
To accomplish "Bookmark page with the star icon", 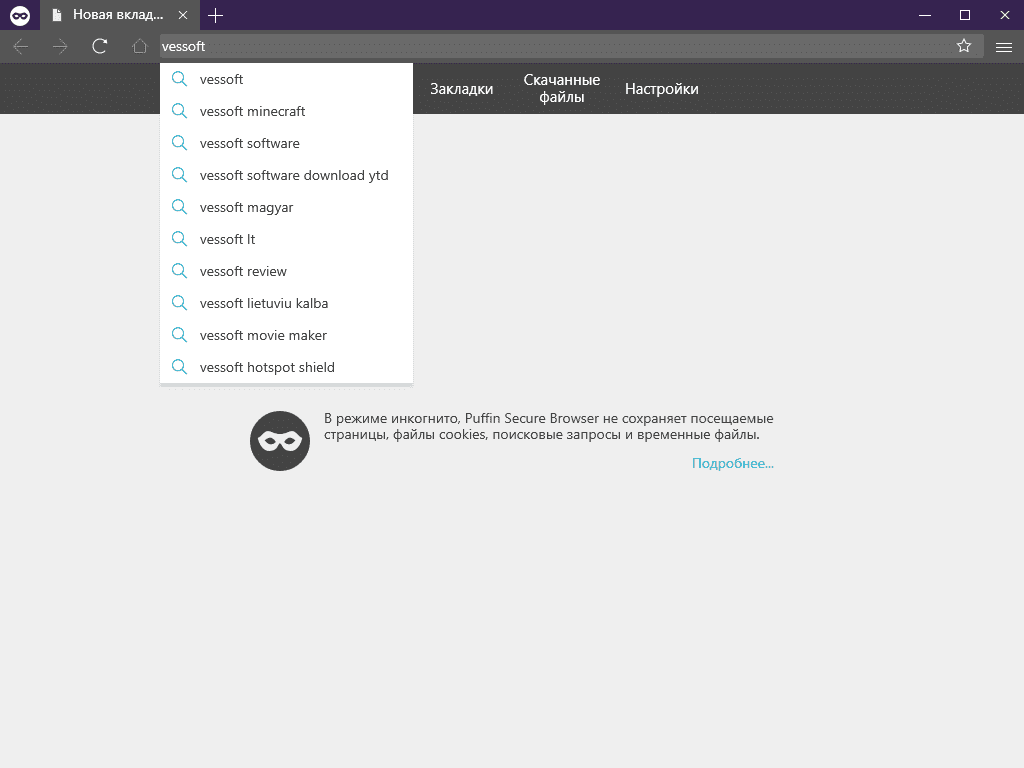I will click(x=964, y=46).
